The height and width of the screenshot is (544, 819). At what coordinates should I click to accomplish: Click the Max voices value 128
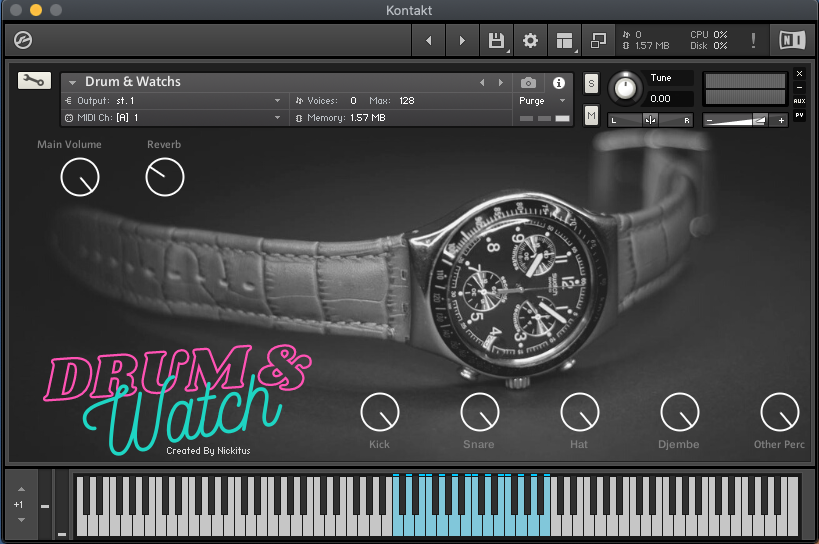click(x=407, y=101)
